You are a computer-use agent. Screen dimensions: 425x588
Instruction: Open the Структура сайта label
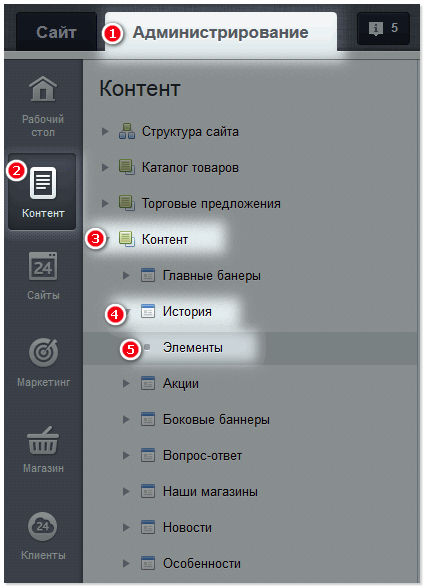190,132
